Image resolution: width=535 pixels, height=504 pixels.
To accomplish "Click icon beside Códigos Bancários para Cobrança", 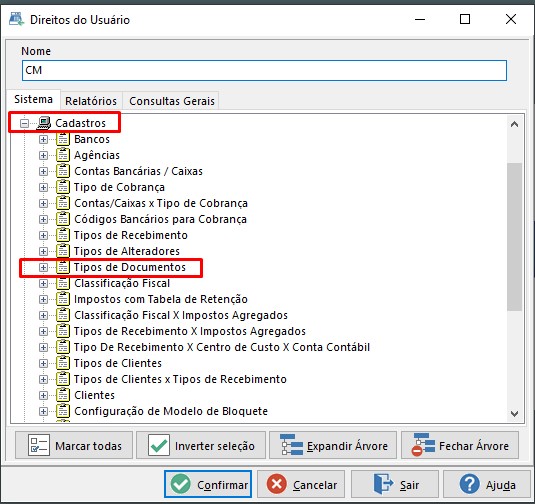I will pyautogui.click(x=63, y=219).
